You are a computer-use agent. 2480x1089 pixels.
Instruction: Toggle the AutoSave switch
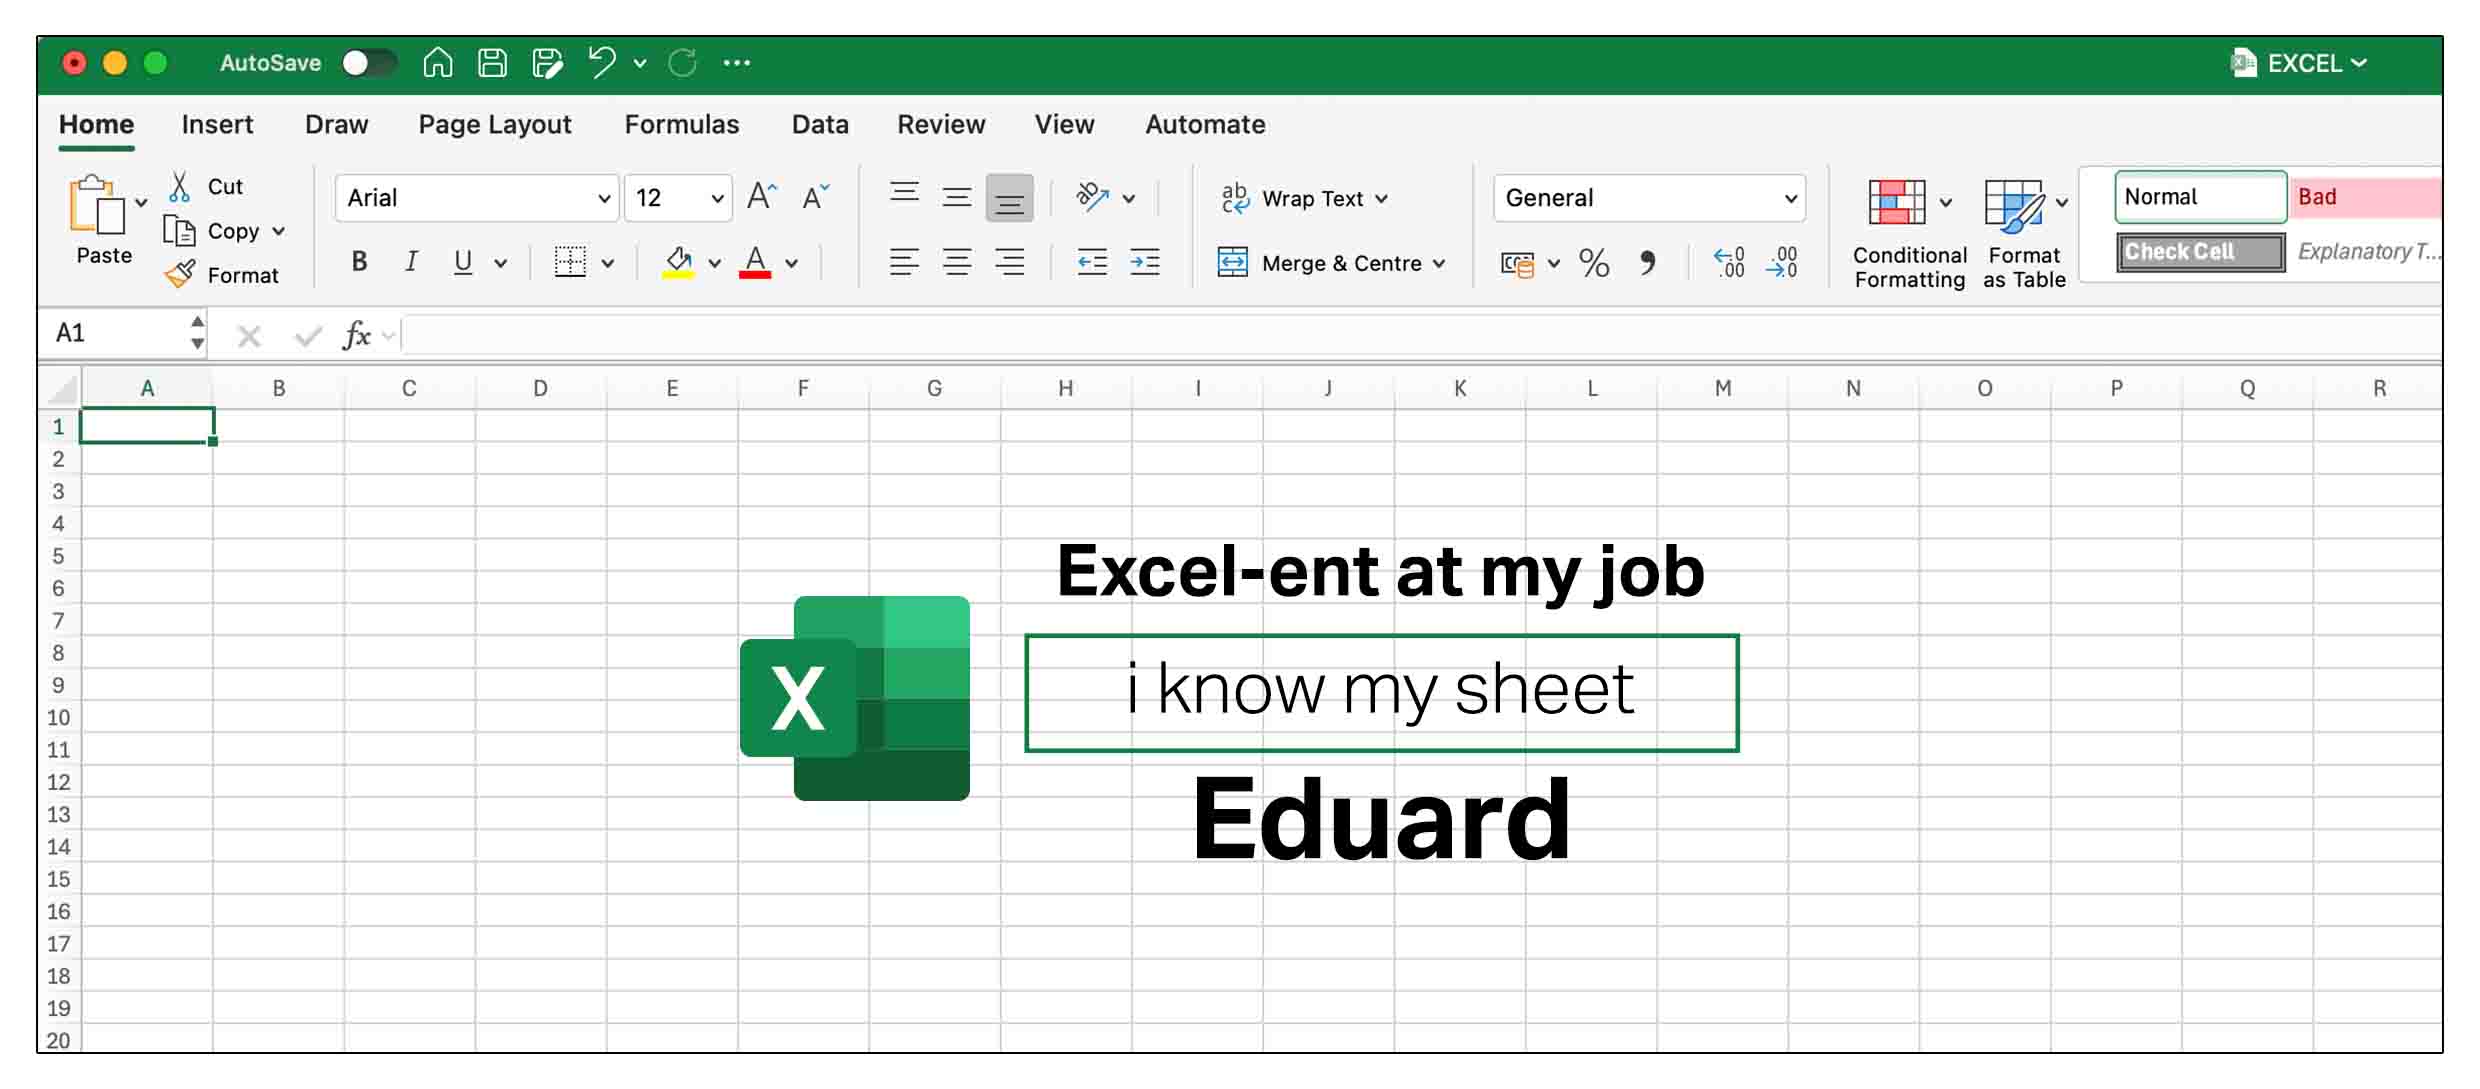tap(368, 63)
